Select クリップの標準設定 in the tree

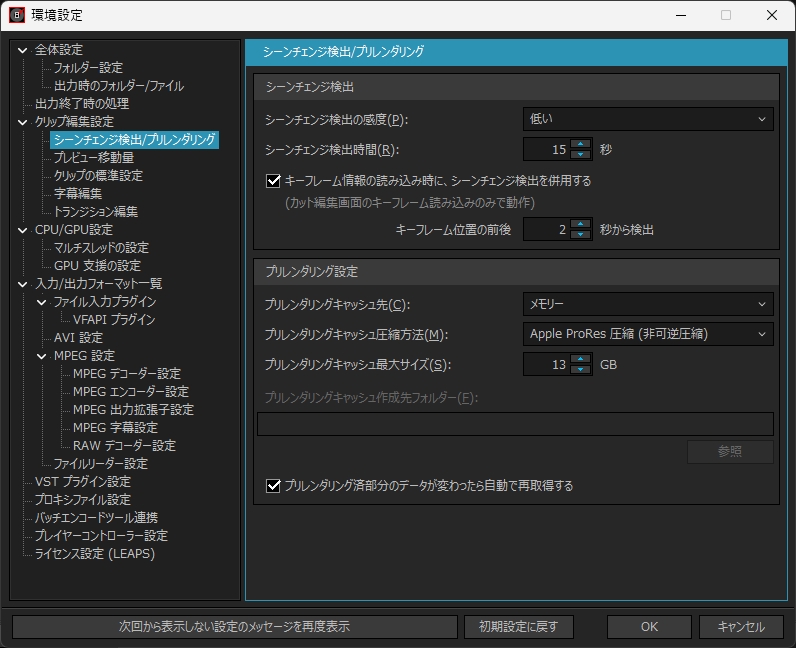98,176
